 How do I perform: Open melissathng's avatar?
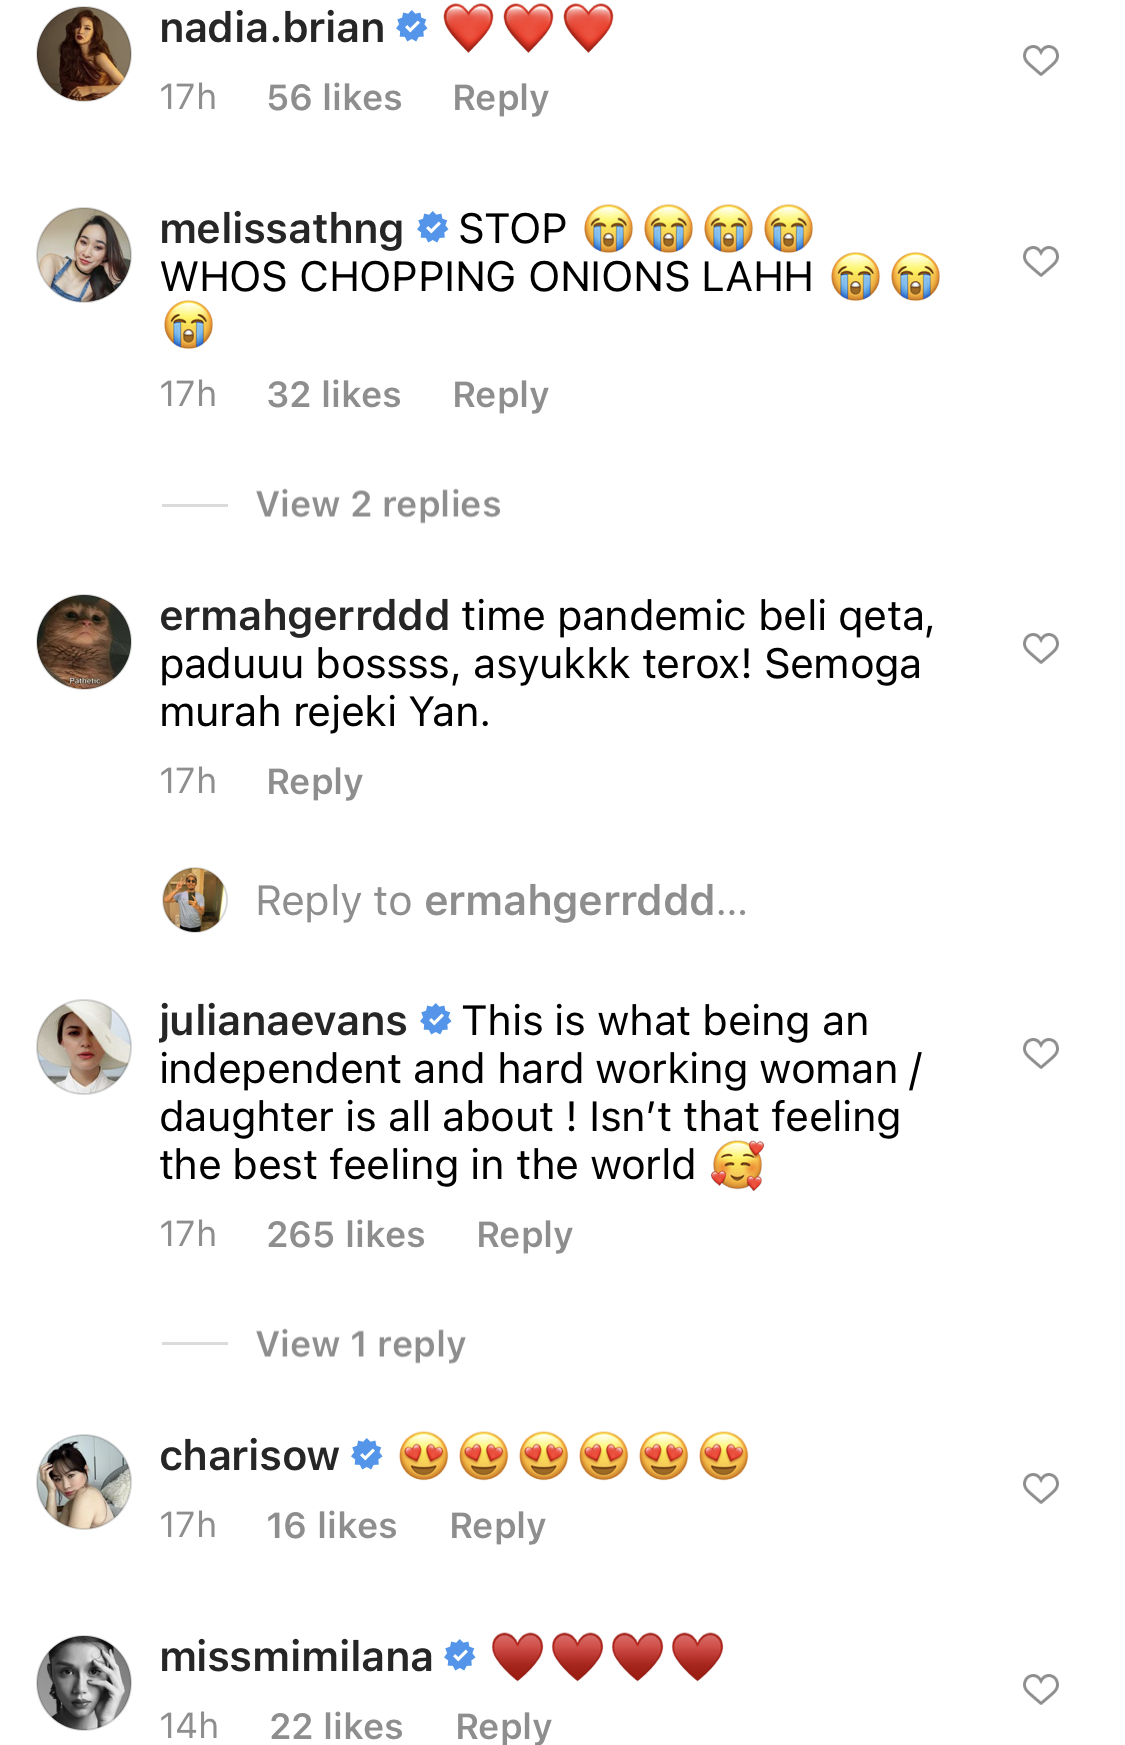(x=84, y=255)
